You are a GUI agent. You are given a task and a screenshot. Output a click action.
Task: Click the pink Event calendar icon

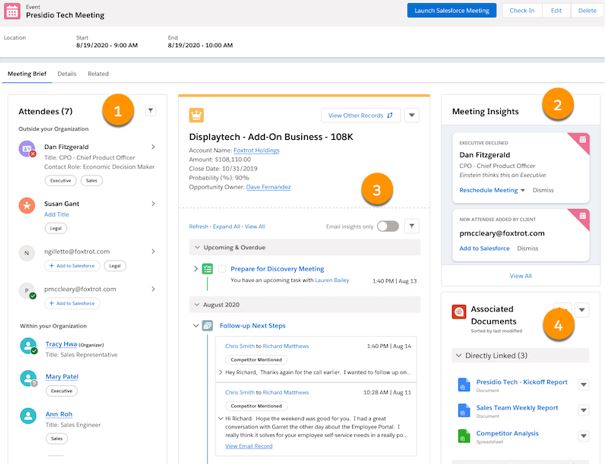tap(12, 11)
